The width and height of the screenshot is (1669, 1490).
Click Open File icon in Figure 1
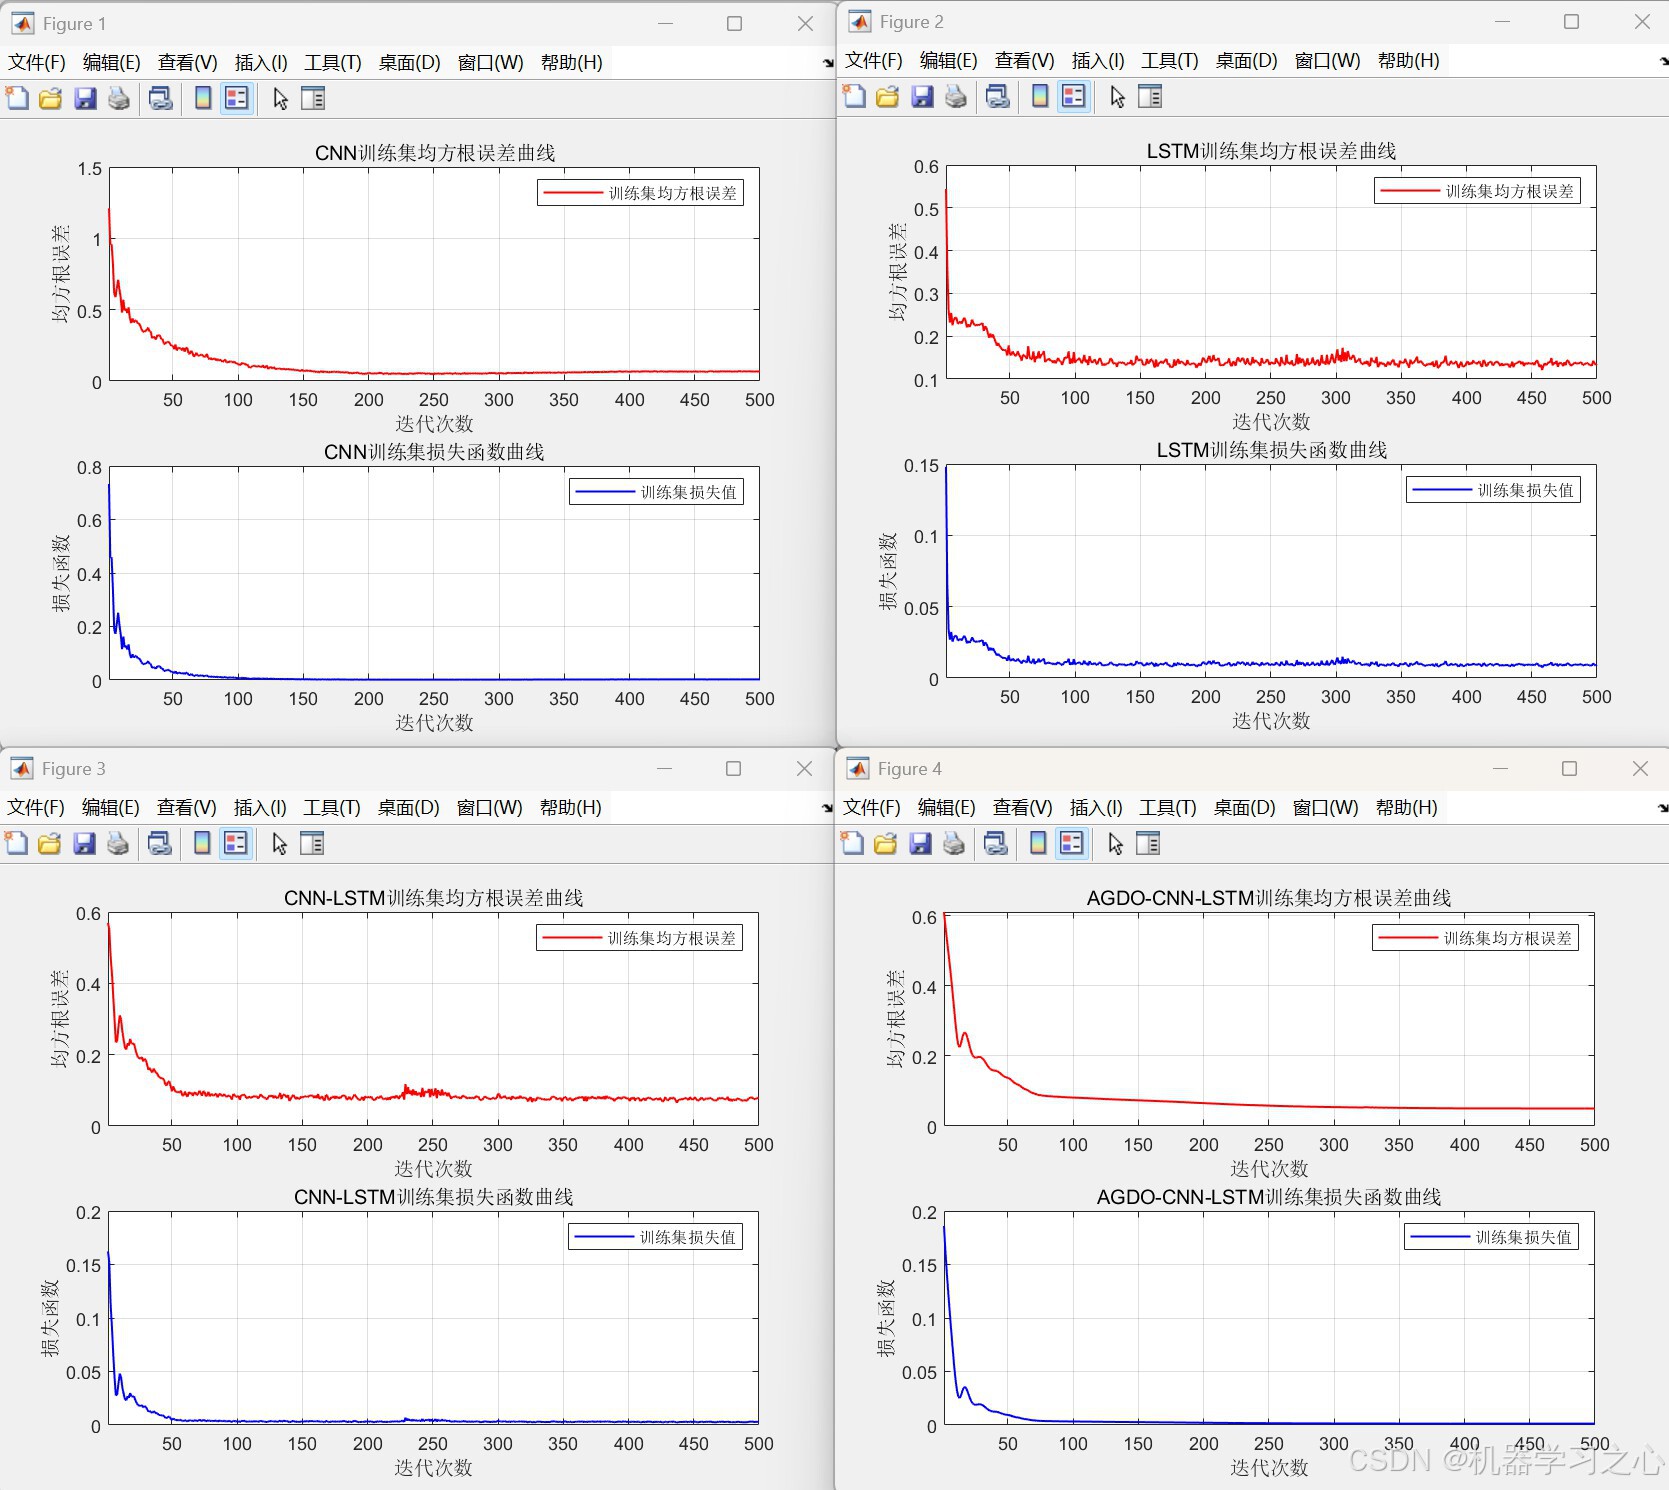[x=51, y=98]
